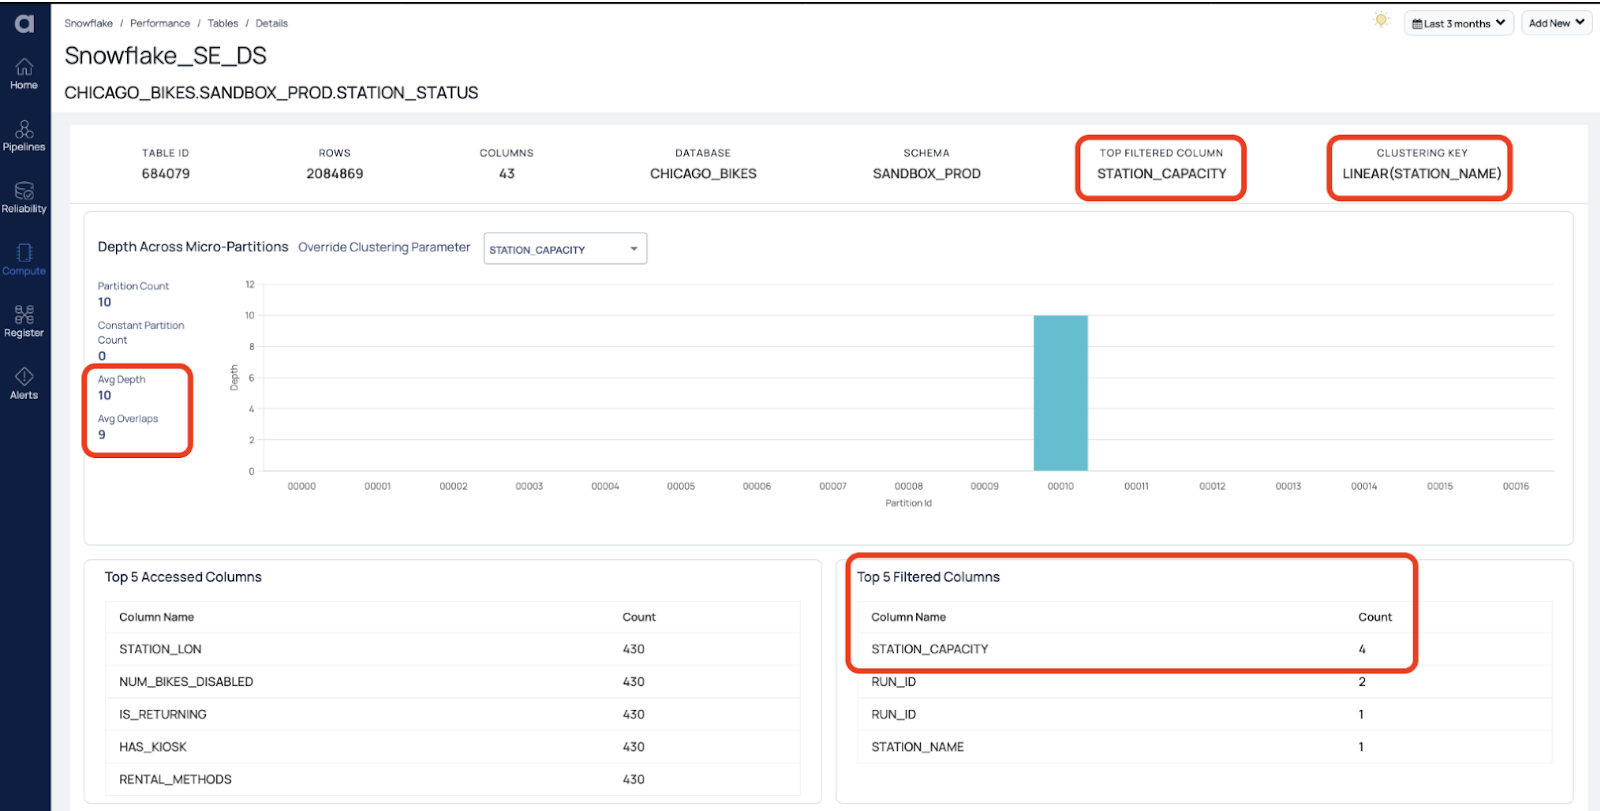Select the STATION_LON row in accessed columns
This screenshot has height=811, width=1600.
click(160, 649)
